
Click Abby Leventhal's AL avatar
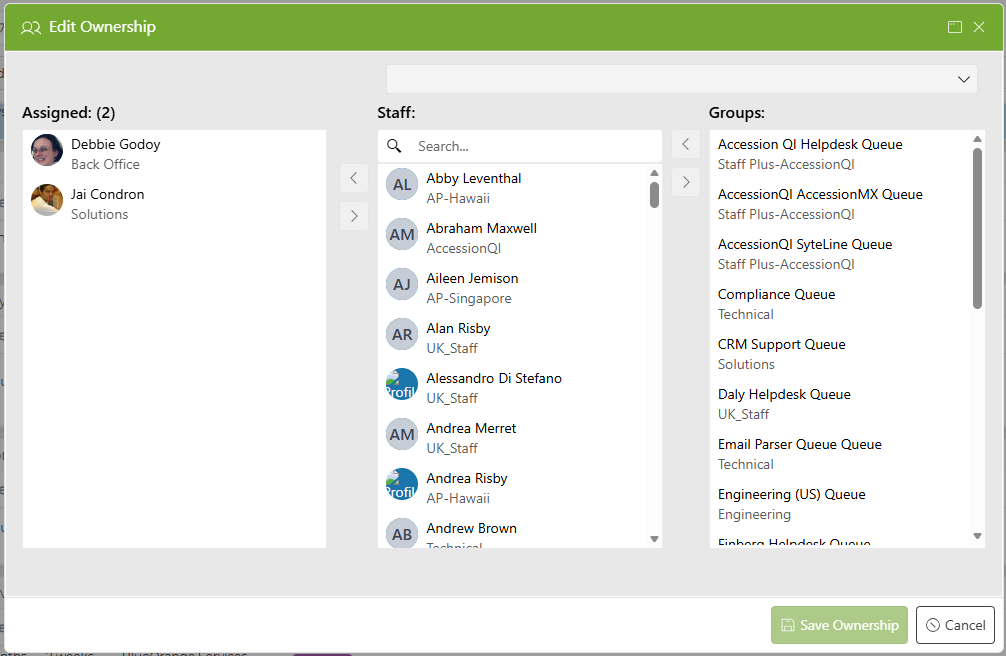(402, 184)
